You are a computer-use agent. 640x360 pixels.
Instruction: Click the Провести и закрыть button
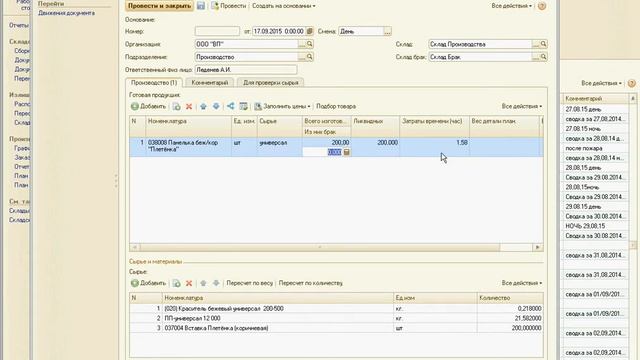(159, 6)
